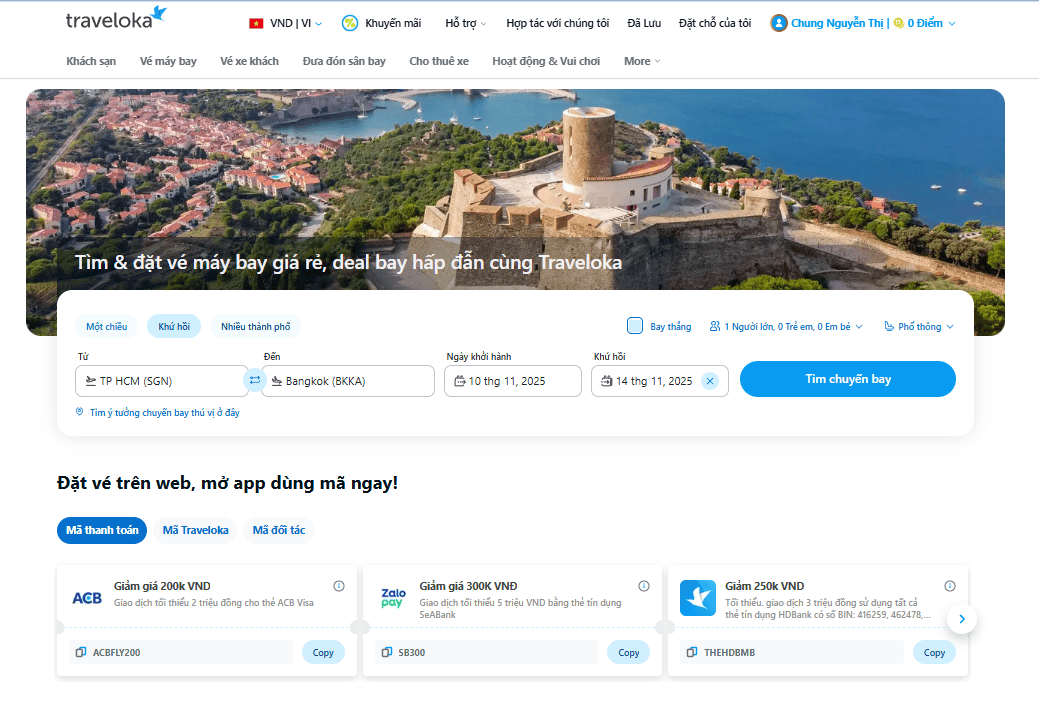Click the Traveloka logo
1039x712 pixels.
[x=116, y=19]
